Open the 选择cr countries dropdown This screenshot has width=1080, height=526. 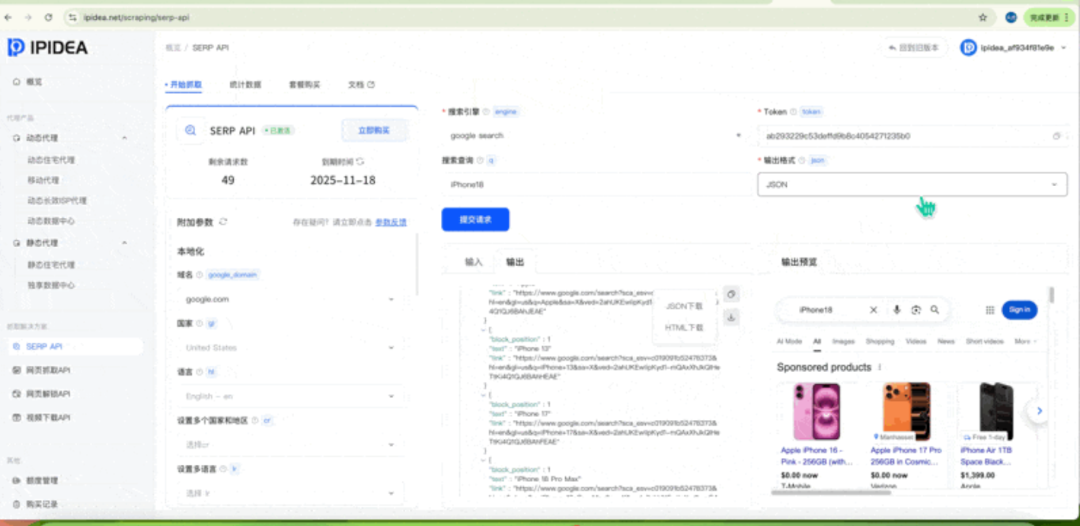[x=291, y=445]
